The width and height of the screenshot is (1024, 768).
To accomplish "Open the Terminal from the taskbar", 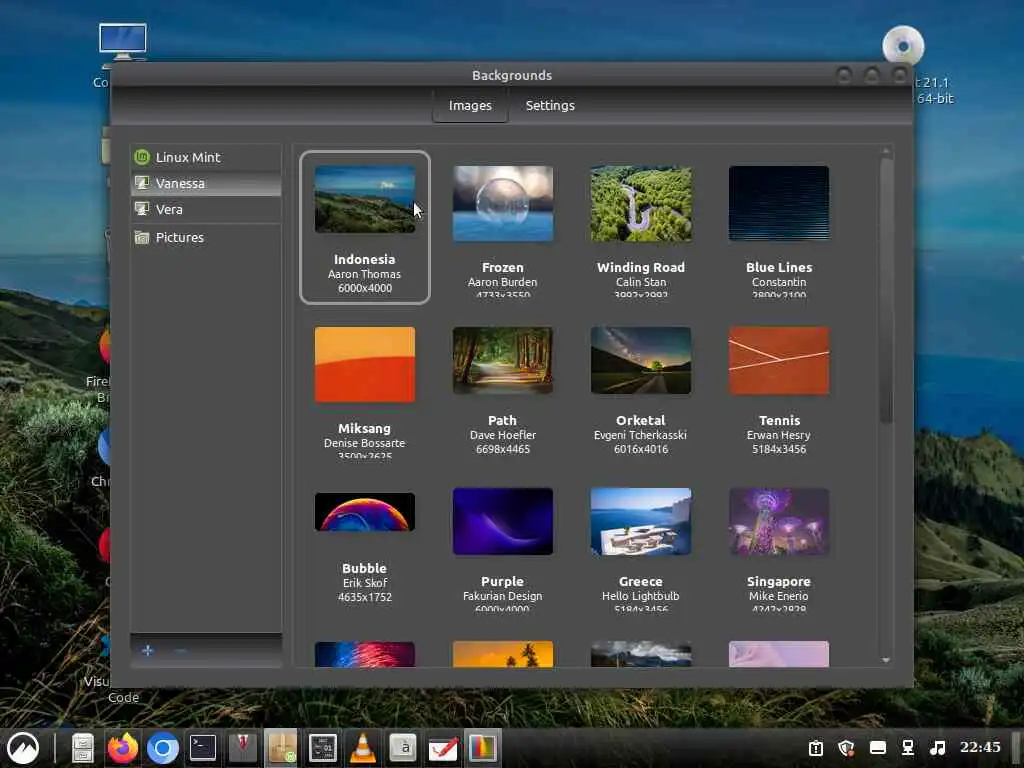I will tap(202, 748).
